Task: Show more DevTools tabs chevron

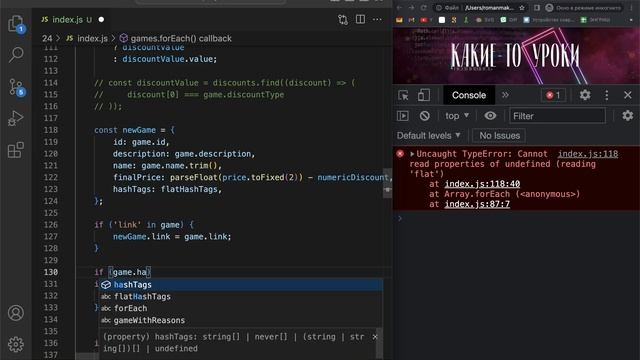Action: coord(505,95)
